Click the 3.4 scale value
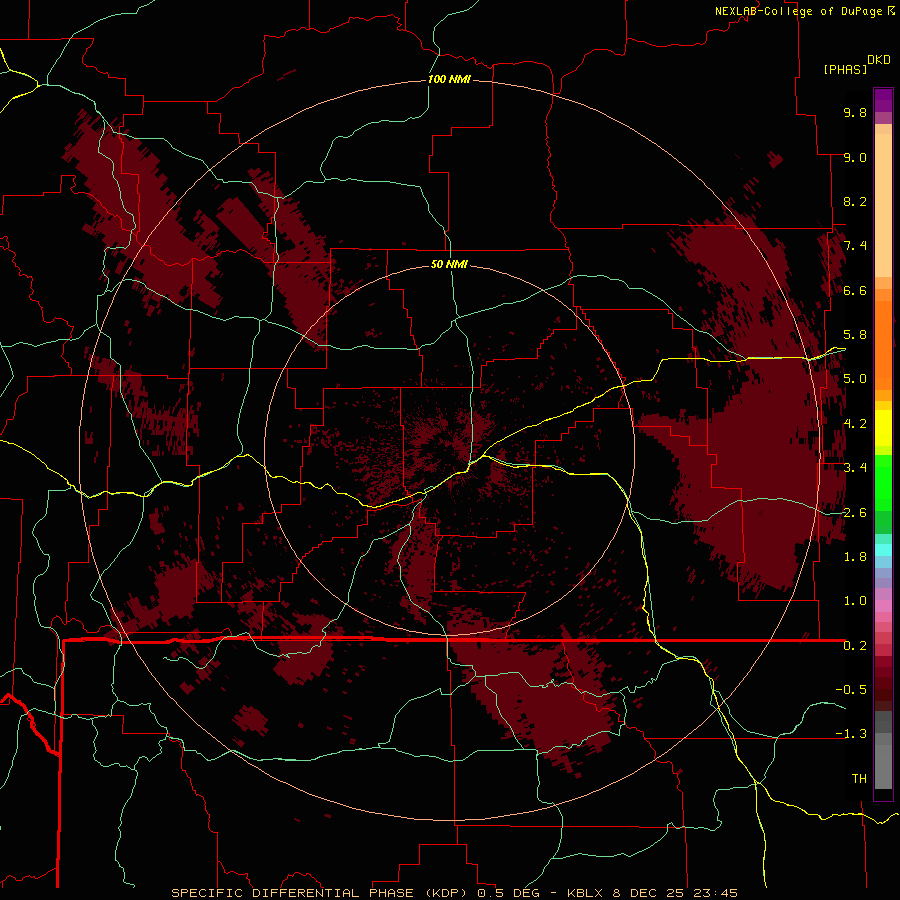Screen dimensions: 900x900 (855, 468)
